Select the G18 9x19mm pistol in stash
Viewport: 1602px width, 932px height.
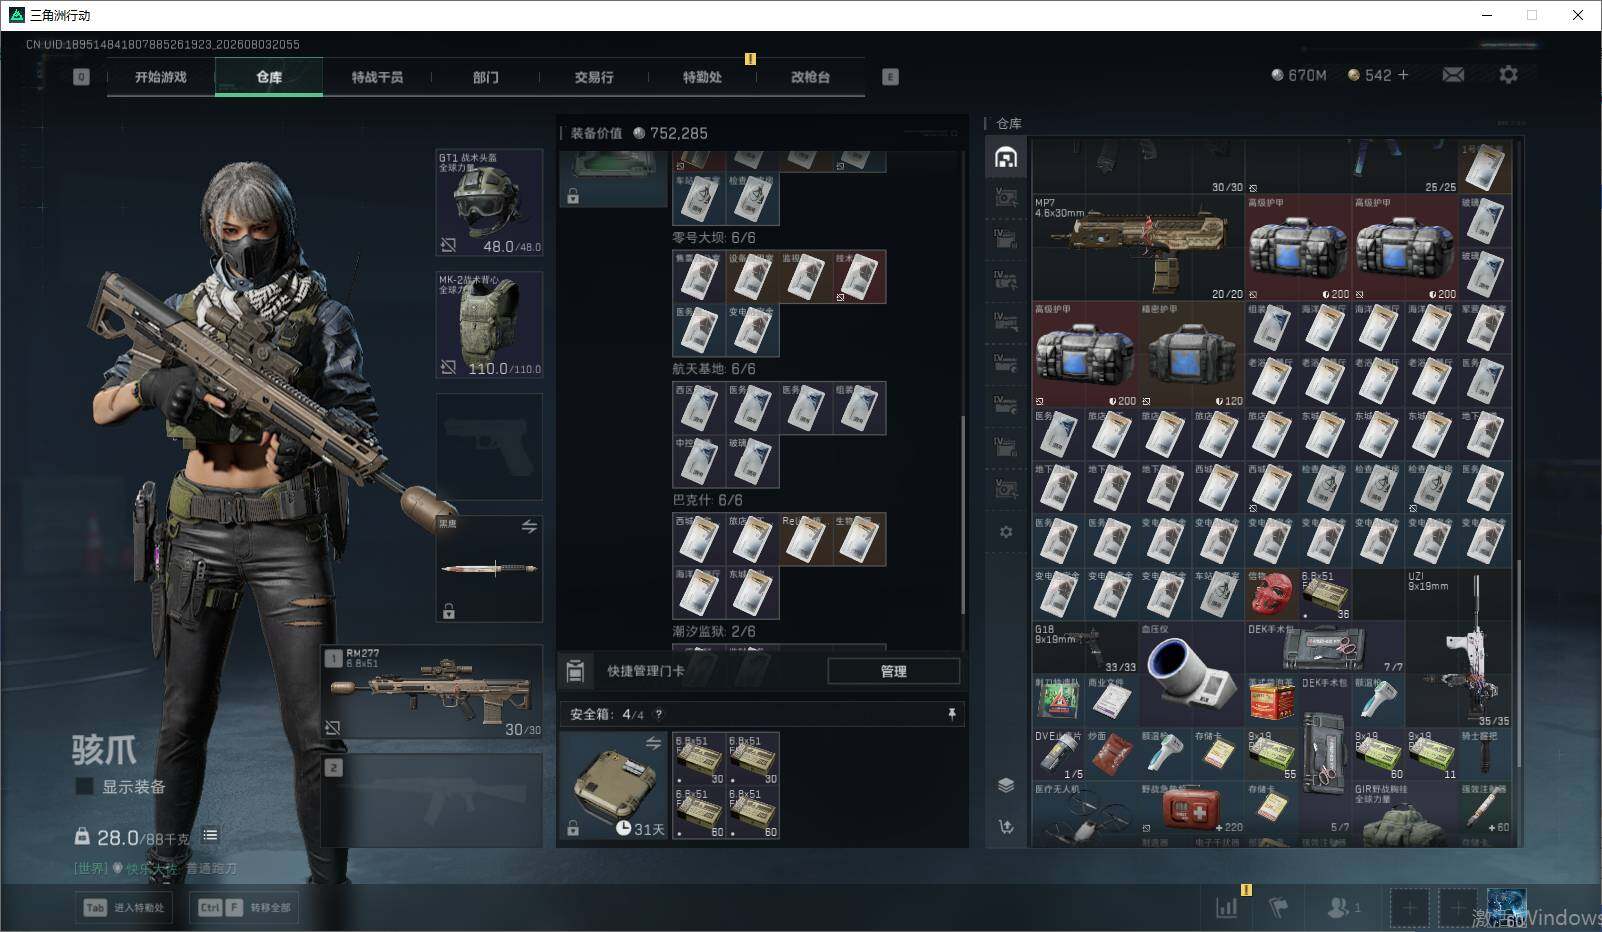[x=1085, y=649]
